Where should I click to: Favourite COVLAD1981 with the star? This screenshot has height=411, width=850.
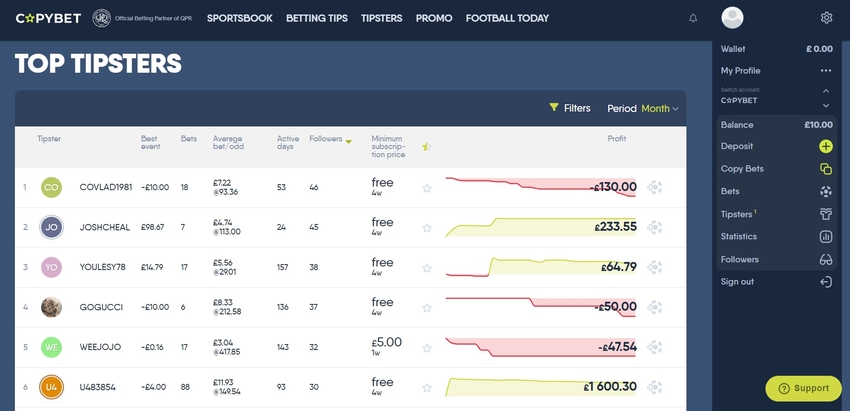click(x=427, y=188)
